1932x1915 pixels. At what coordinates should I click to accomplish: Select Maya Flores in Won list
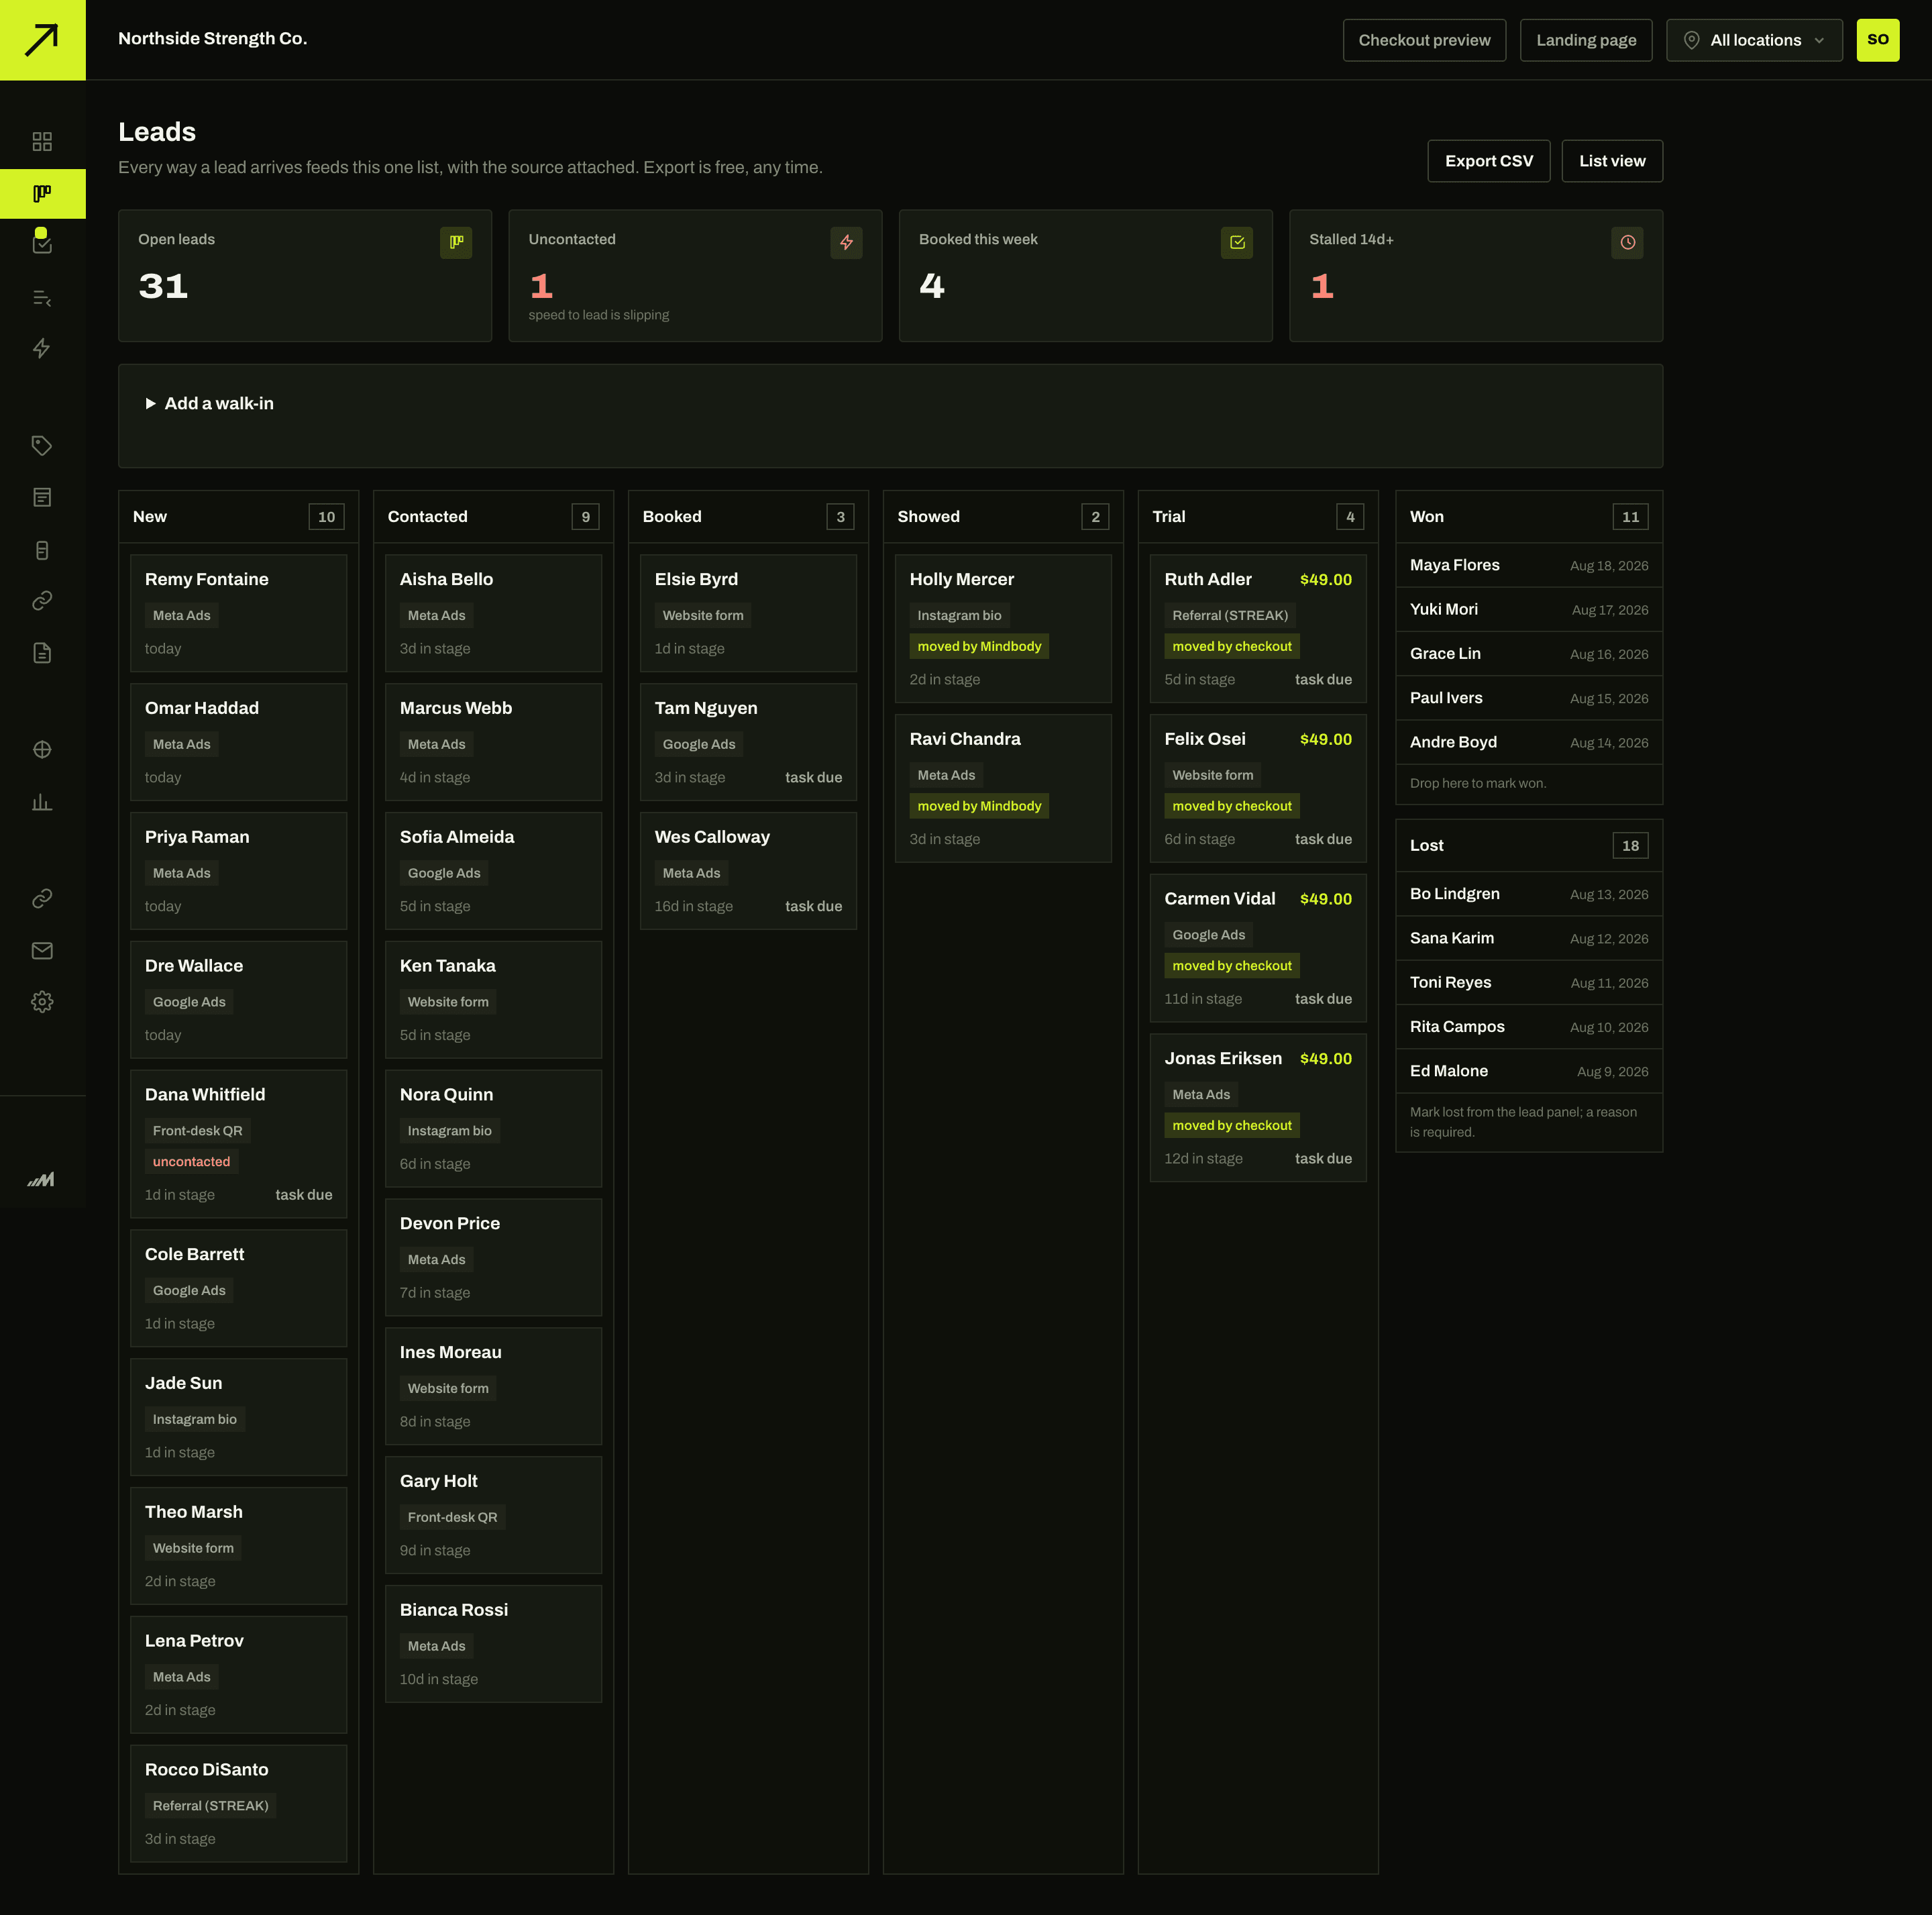[1529, 565]
